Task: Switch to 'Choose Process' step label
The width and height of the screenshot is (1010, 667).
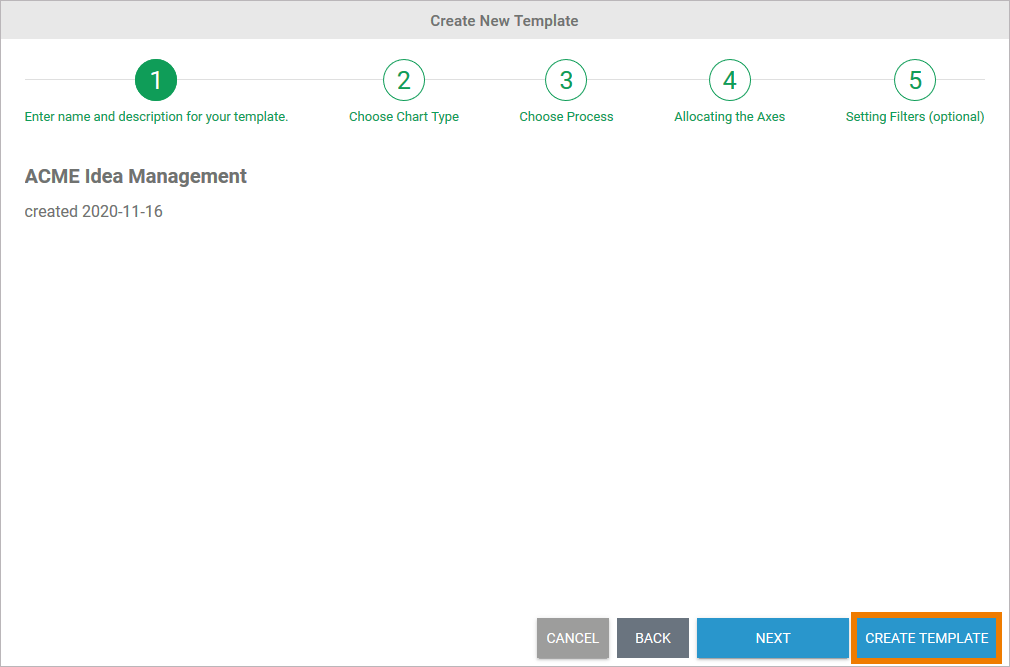Action: [x=566, y=117]
